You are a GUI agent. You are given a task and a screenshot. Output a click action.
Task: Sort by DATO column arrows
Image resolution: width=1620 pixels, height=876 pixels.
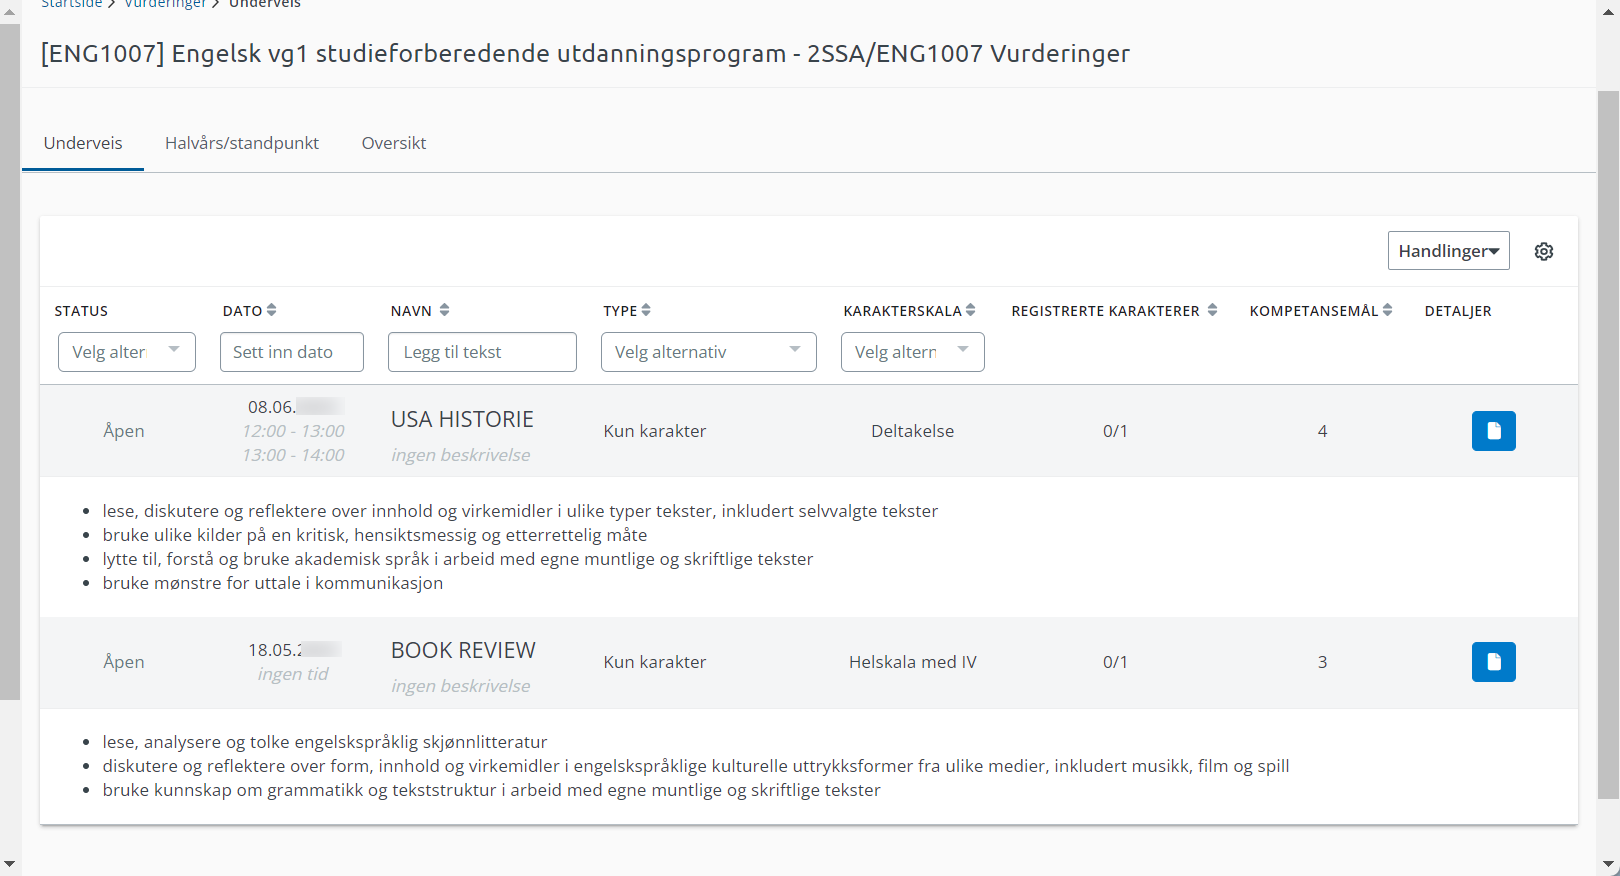coord(272,310)
